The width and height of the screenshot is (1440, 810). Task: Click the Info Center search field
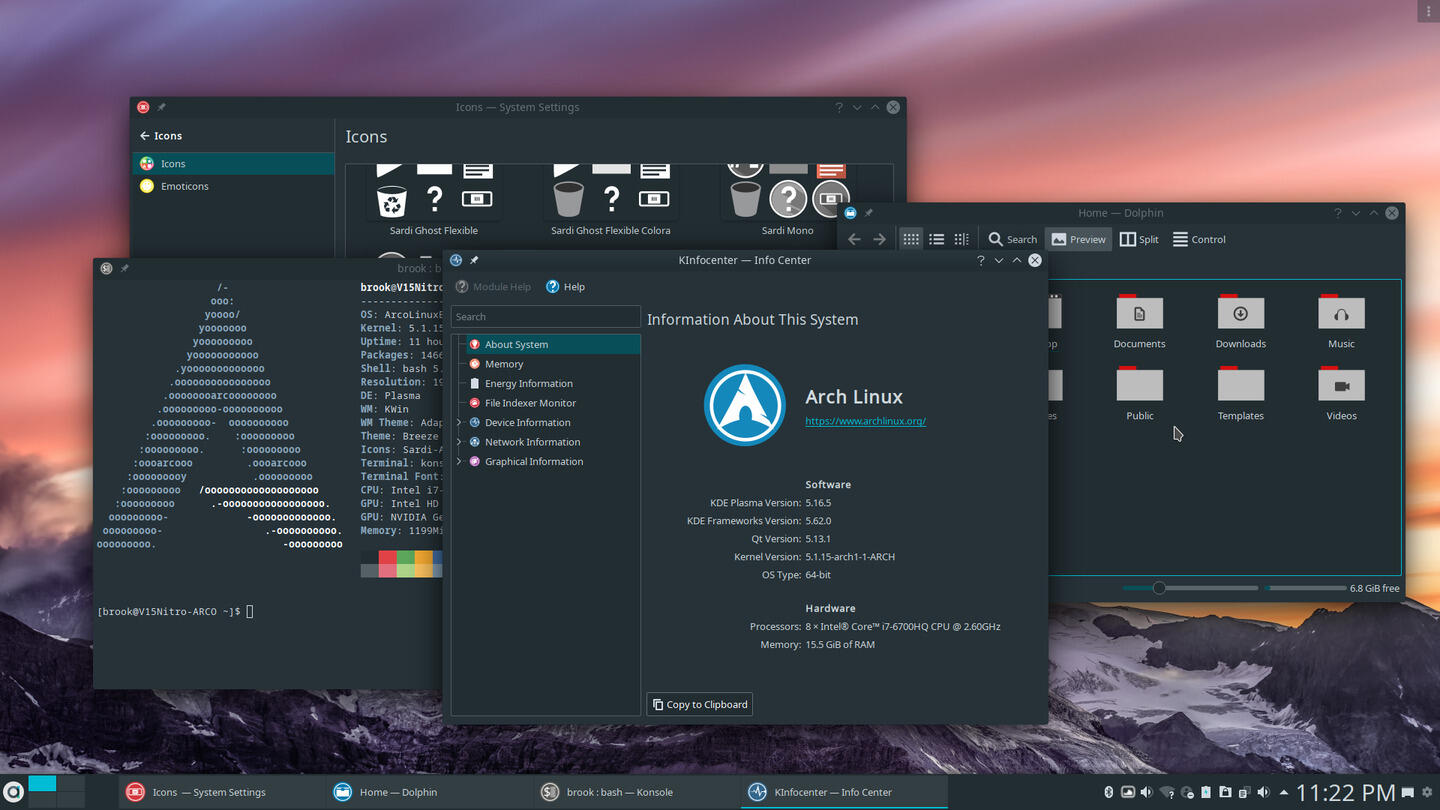click(x=545, y=316)
